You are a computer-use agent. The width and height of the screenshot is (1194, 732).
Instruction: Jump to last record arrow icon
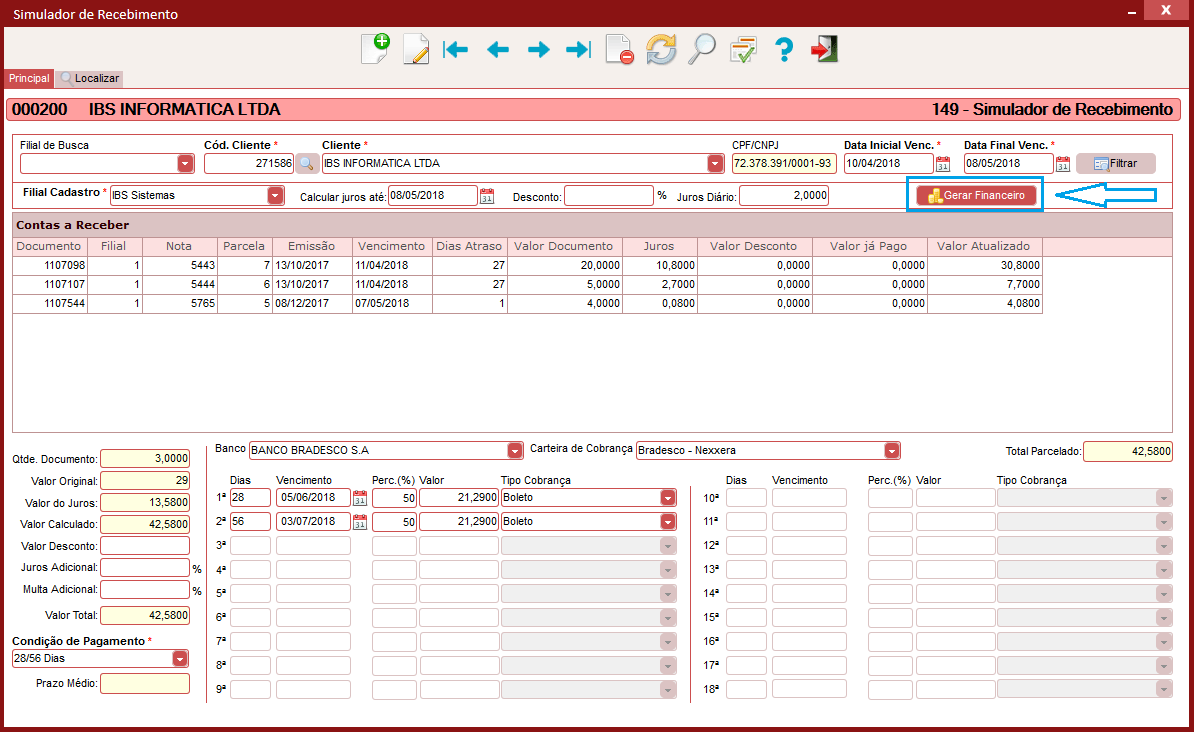click(579, 50)
